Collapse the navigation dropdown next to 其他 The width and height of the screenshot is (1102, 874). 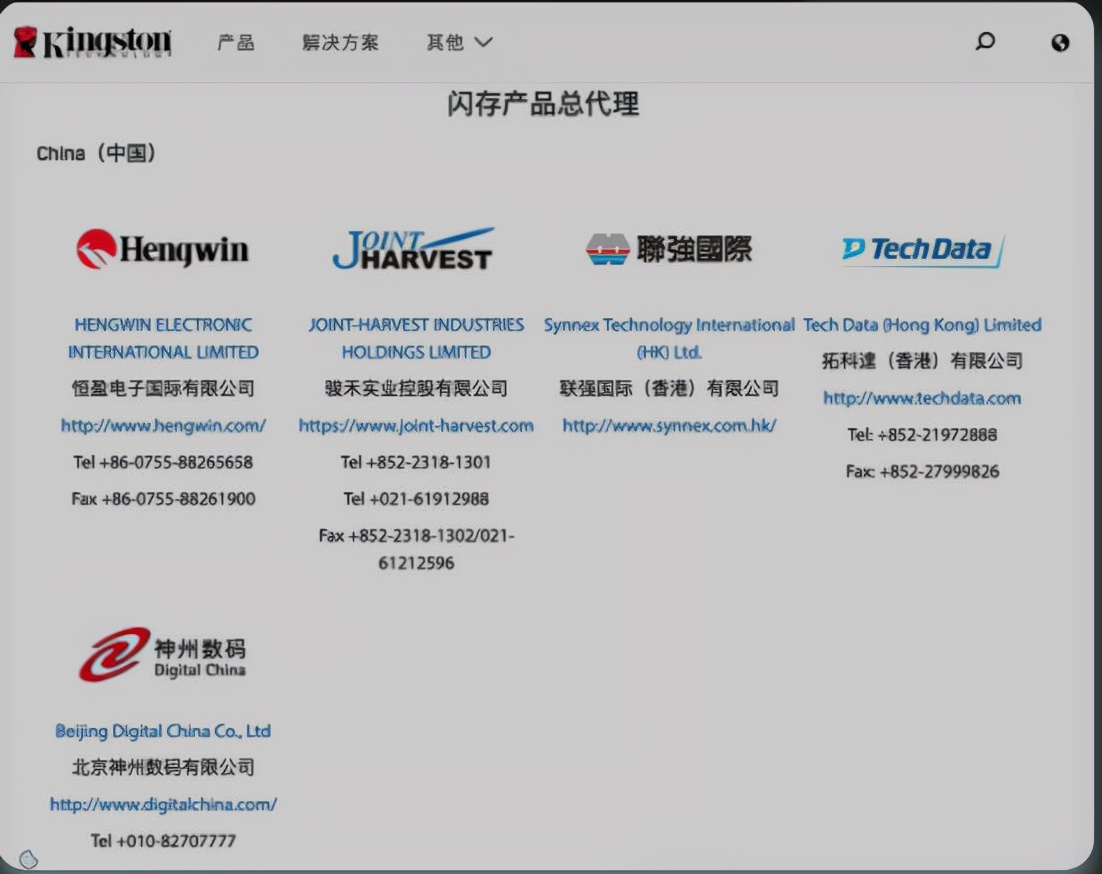click(x=484, y=43)
